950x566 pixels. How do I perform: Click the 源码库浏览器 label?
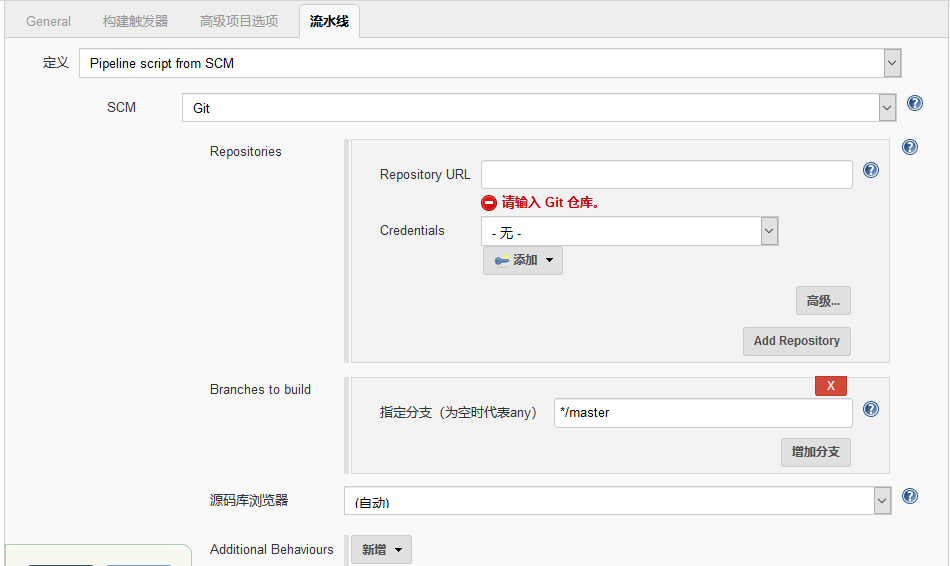249,501
